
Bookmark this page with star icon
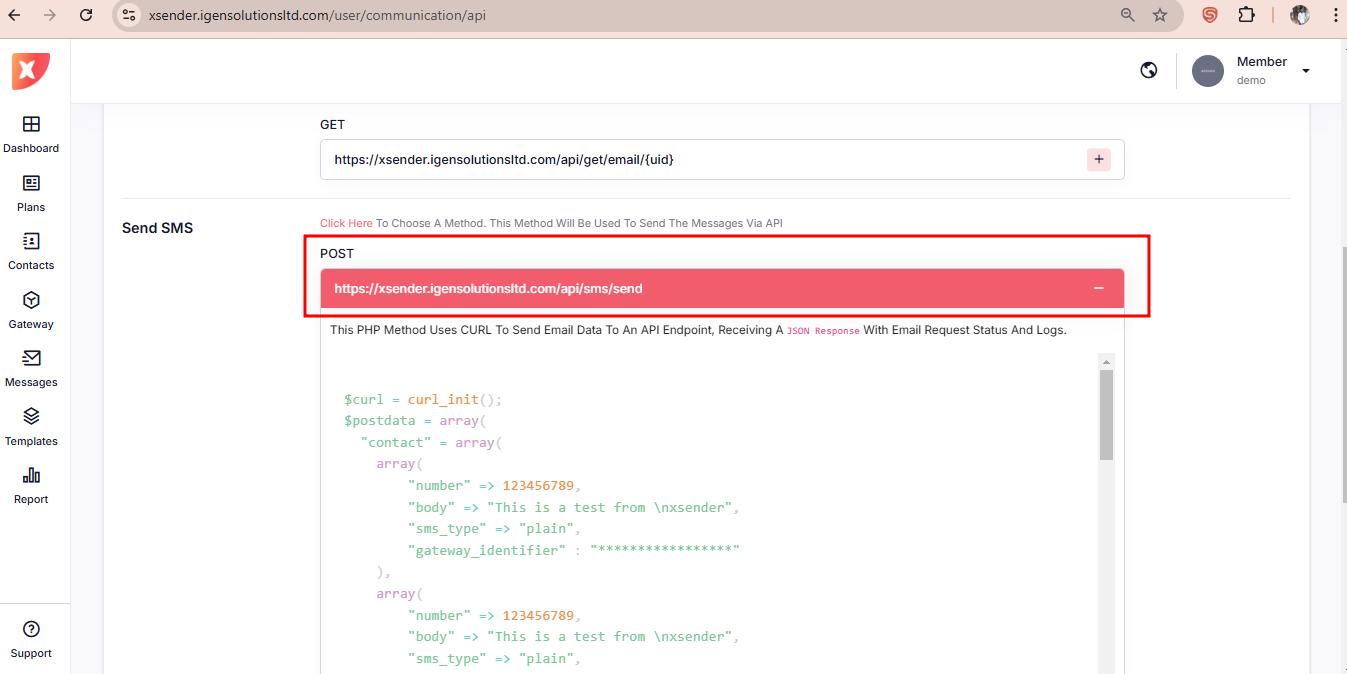point(1160,15)
